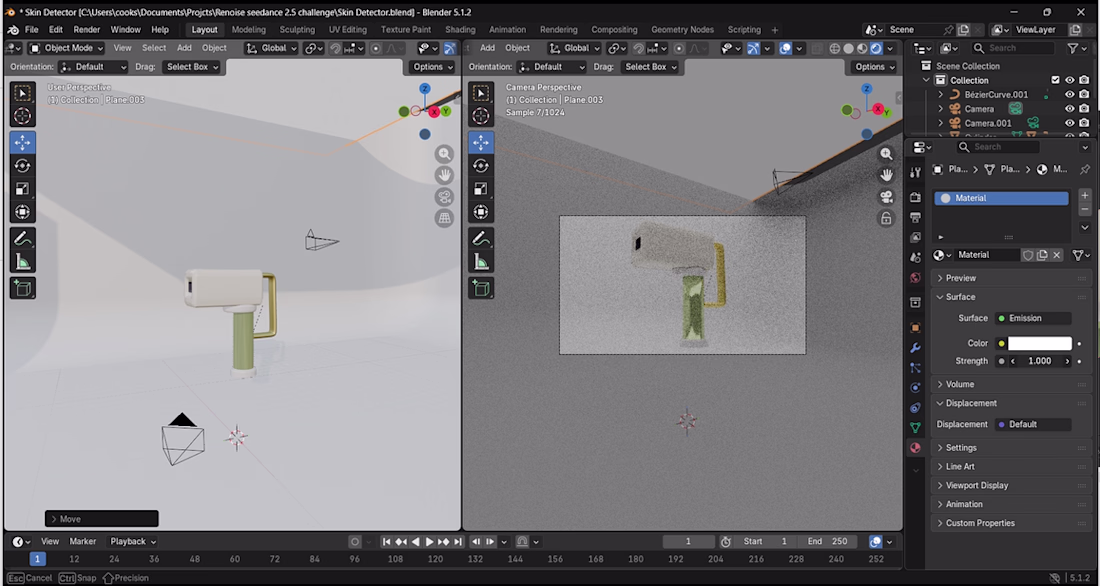Viewport: 1100px width, 586px height.
Task: Disable Camera render via camera icon
Action: click(1085, 109)
